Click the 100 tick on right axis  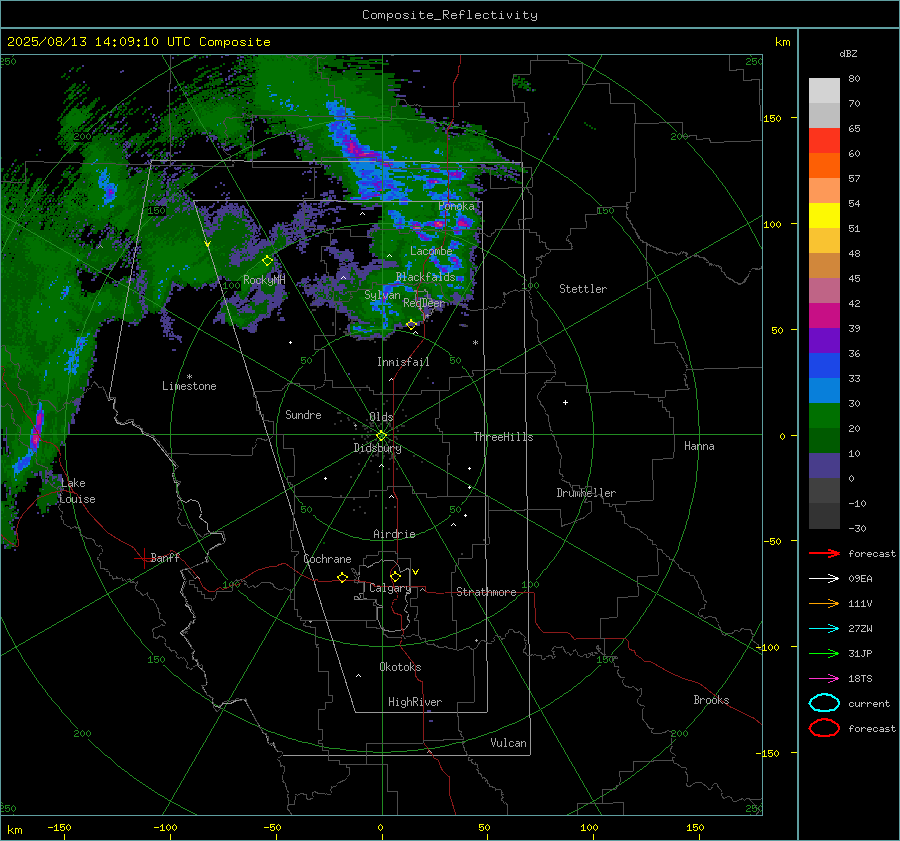tap(772, 224)
